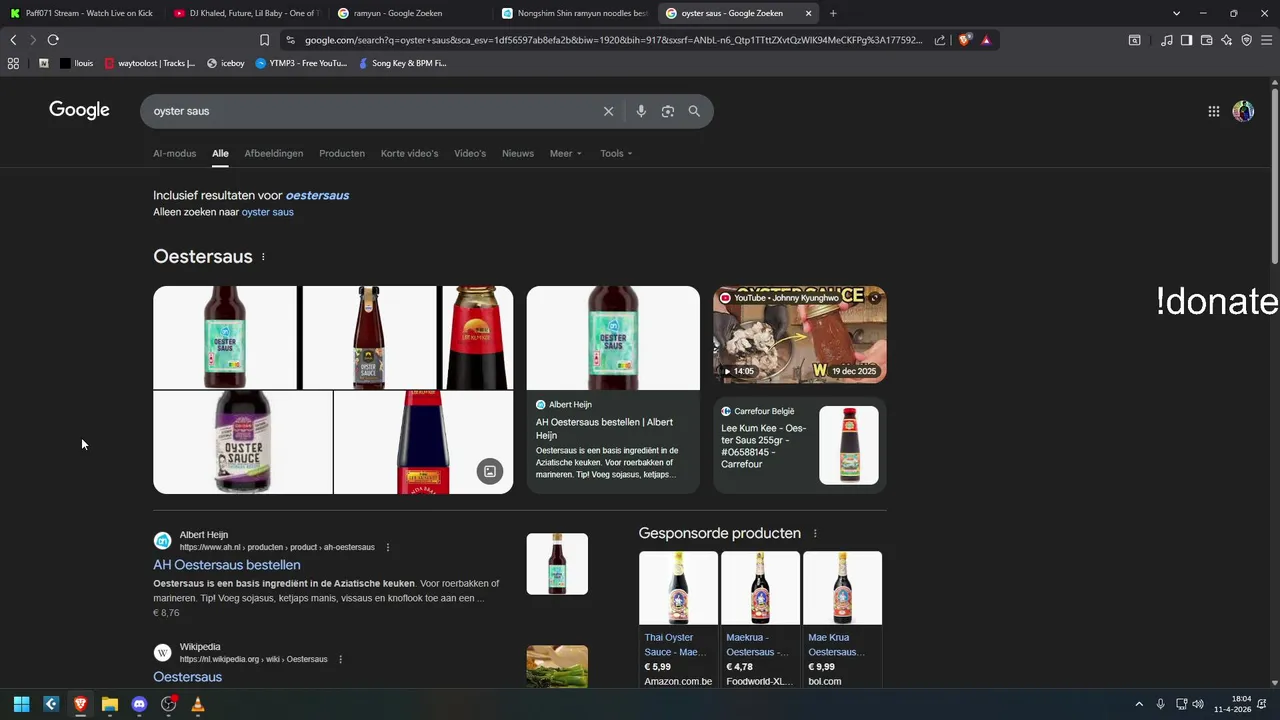Open Albert Heijn AH Oestersaus info card

click(613, 390)
